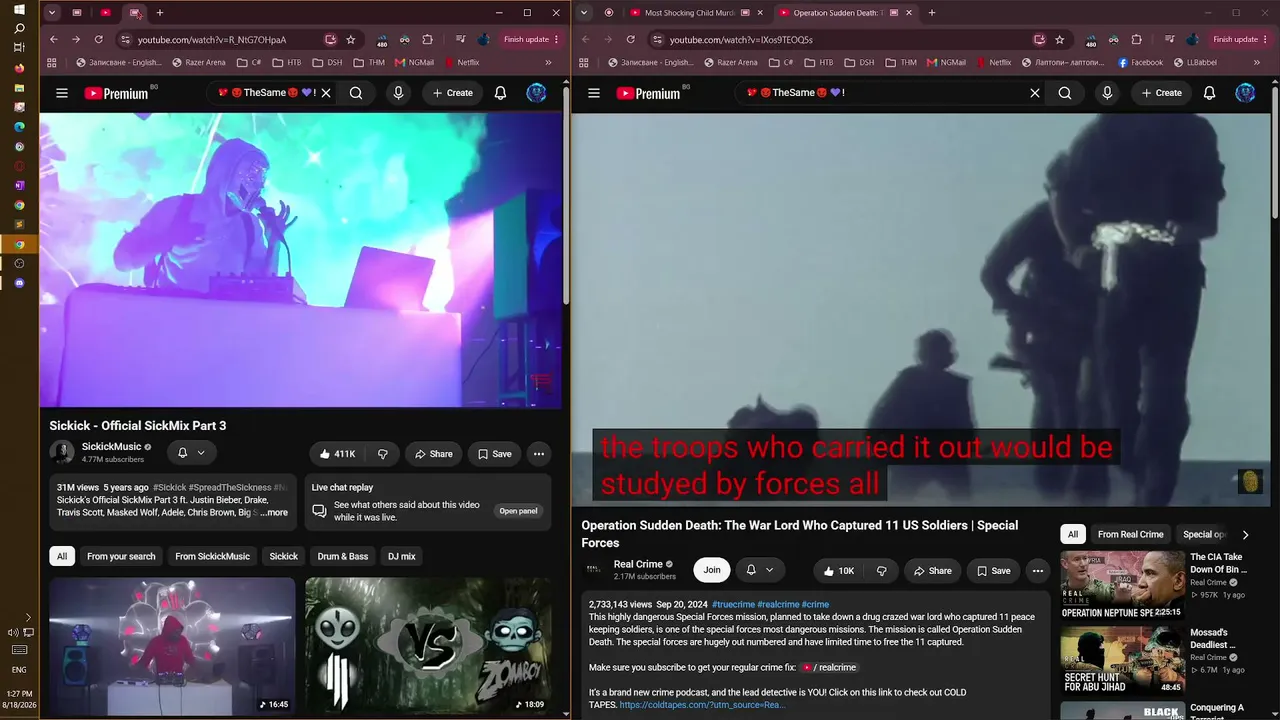Dislike the Sickick SickMix video
Viewport: 1280px width, 720px height.
point(383,454)
